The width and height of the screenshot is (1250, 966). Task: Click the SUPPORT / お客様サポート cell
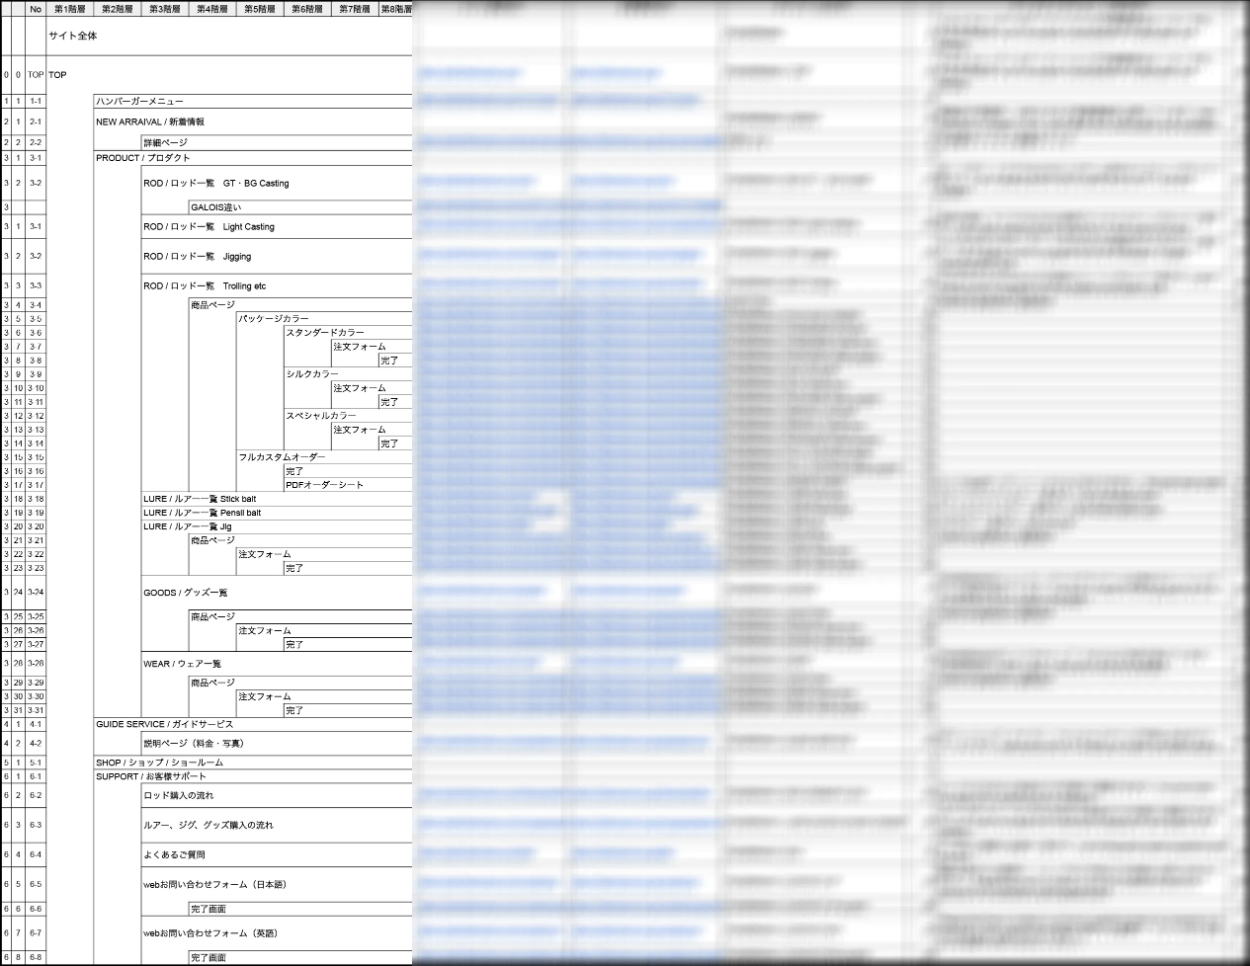tap(253, 776)
